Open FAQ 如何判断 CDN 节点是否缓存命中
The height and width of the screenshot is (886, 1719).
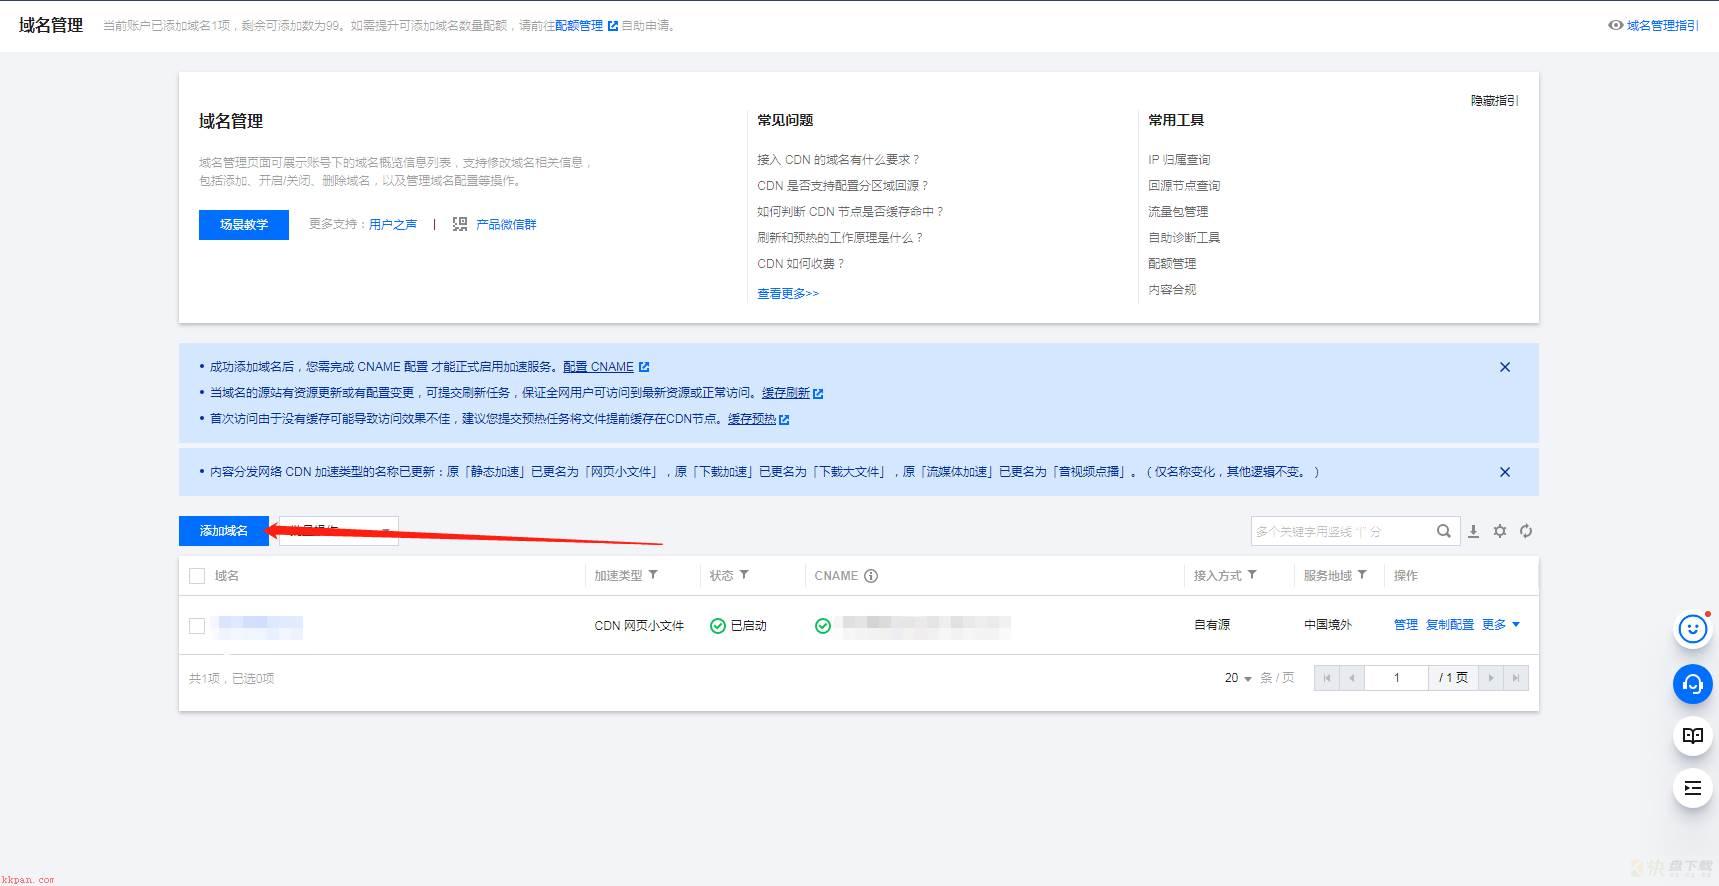[850, 212]
